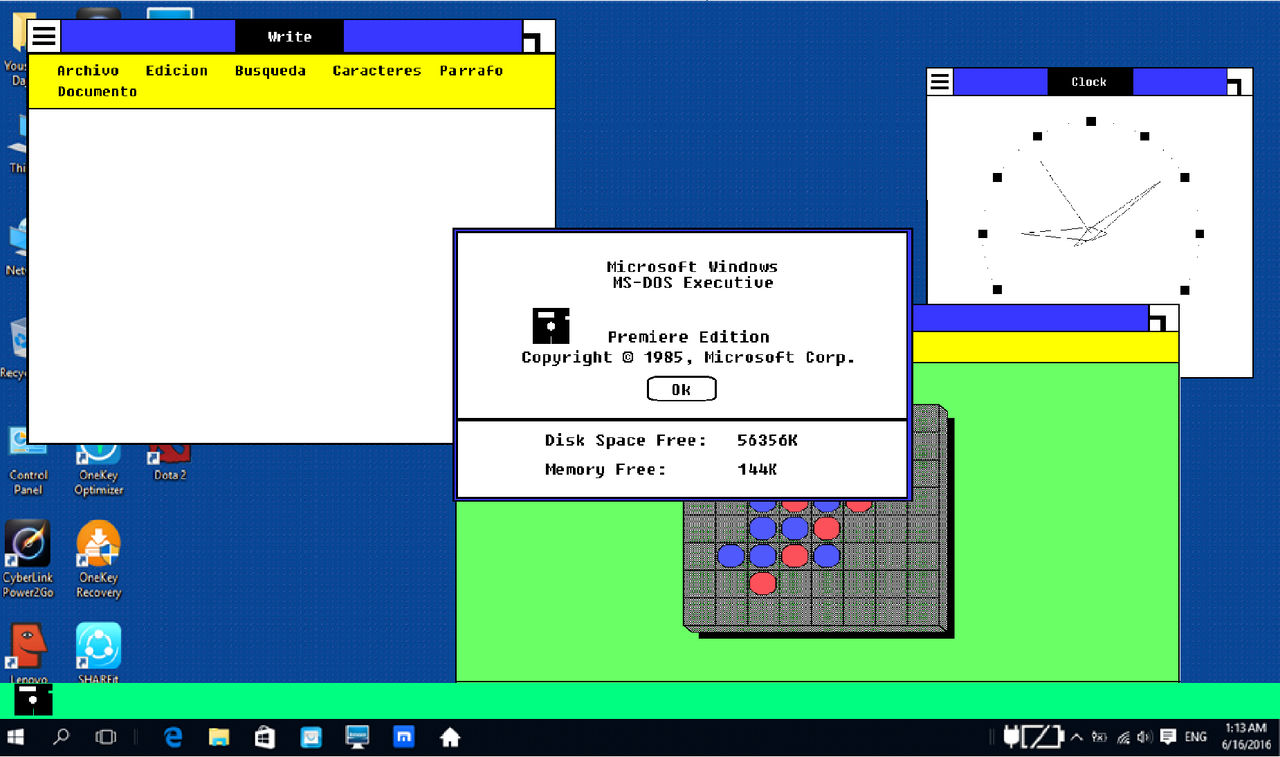Click the 'Premiere Edition' text in the dialog
Viewport: 1280px width, 757px height.
[x=689, y=336]
